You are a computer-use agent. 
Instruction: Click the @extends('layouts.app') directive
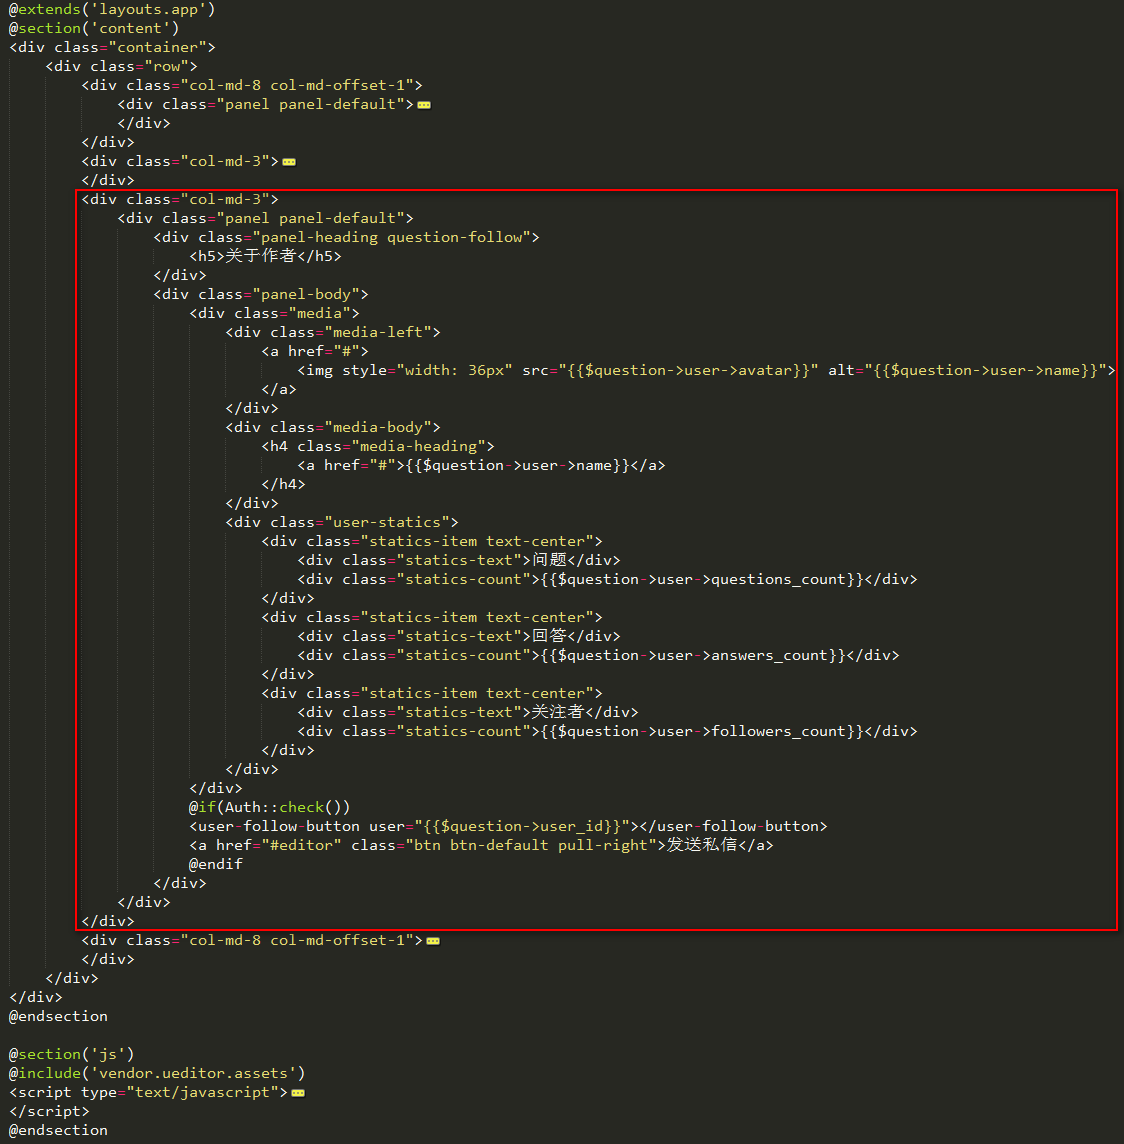click(112, 9)
